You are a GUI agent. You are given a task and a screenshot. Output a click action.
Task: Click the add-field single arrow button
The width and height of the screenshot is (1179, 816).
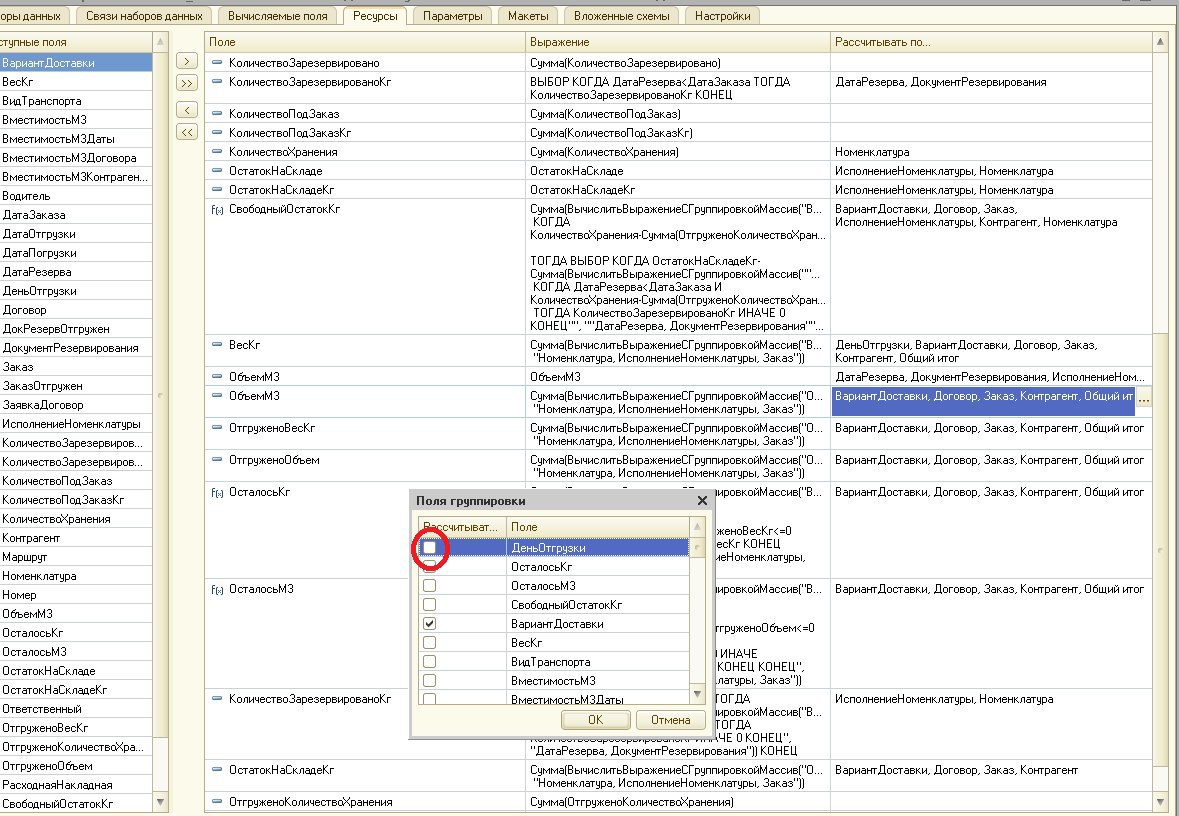pos(186,62)
